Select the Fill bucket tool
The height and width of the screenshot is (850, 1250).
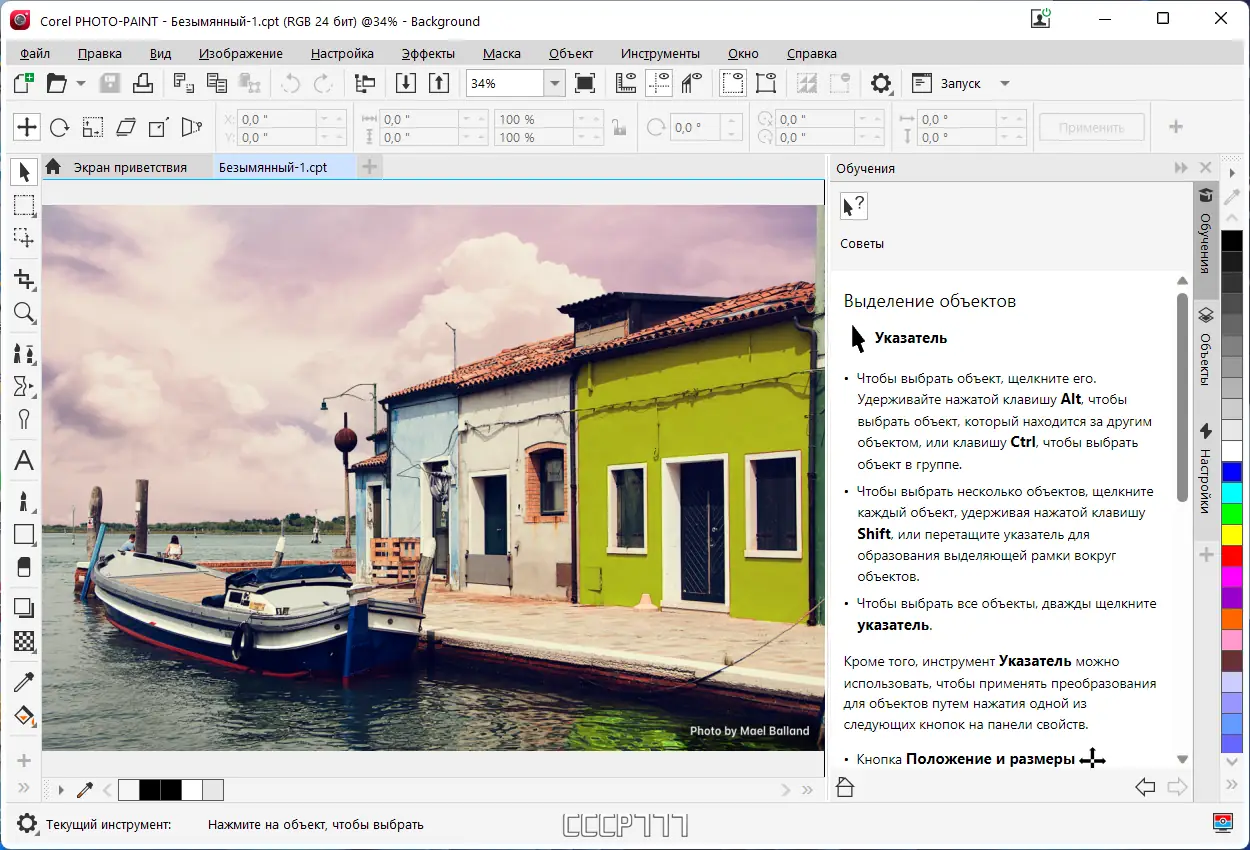pyautogui.click(x=24, y=716)
